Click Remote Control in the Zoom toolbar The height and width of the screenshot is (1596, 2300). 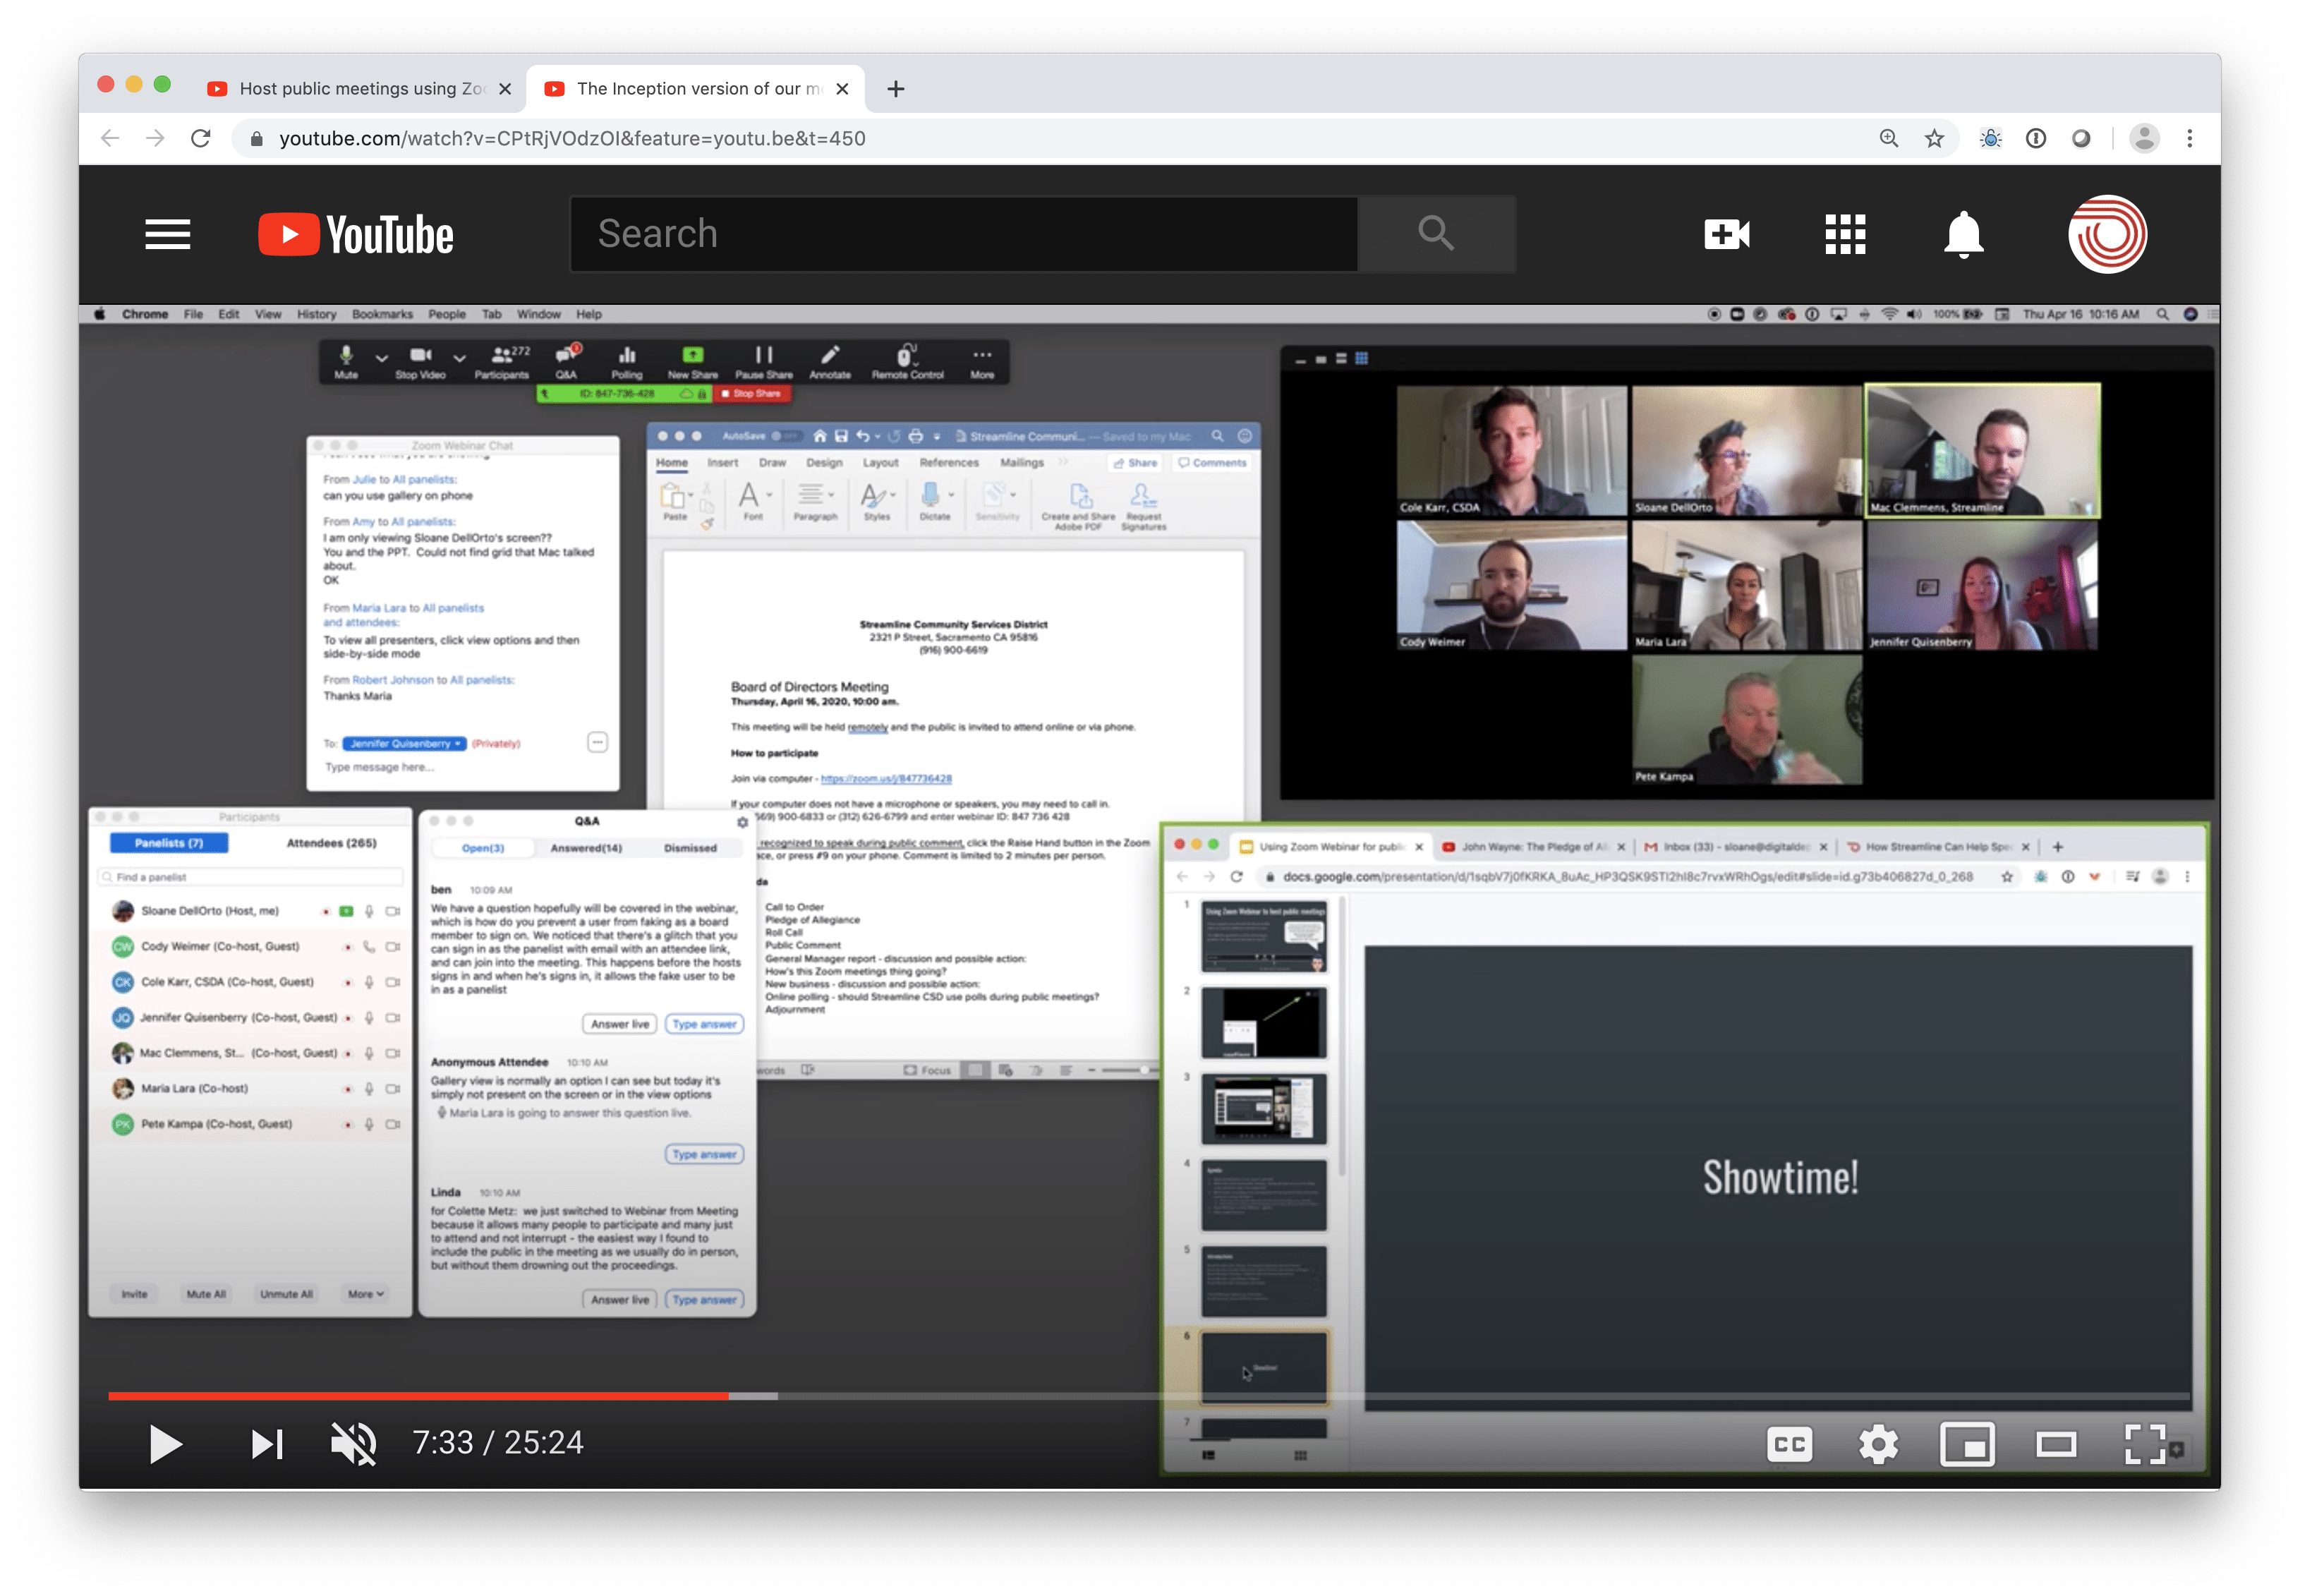pyautogui.click(x=907, y=362)
